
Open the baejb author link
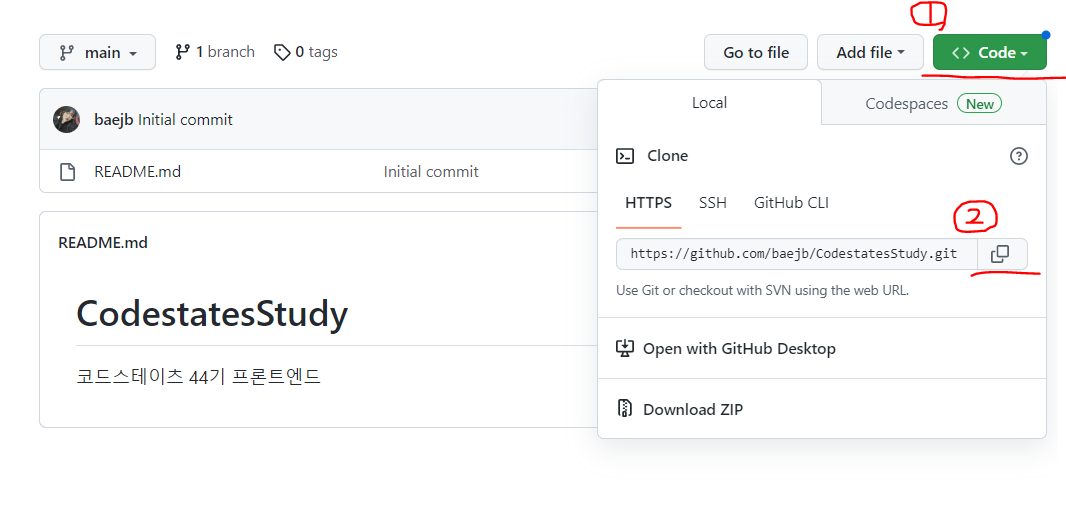[x=114, y=120]
